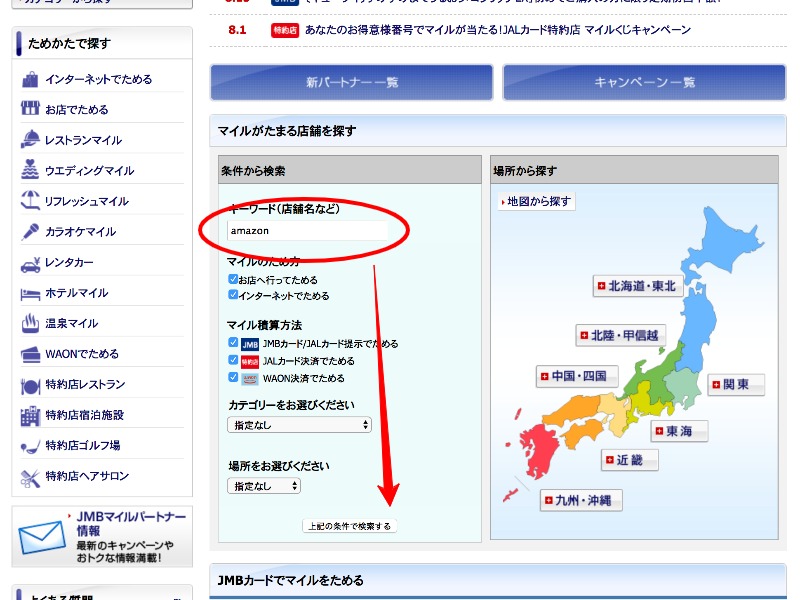Toggle the インターネットでためる checkbox in search conditions
Viewport: 800px width, 600px height.
point(233,294)
